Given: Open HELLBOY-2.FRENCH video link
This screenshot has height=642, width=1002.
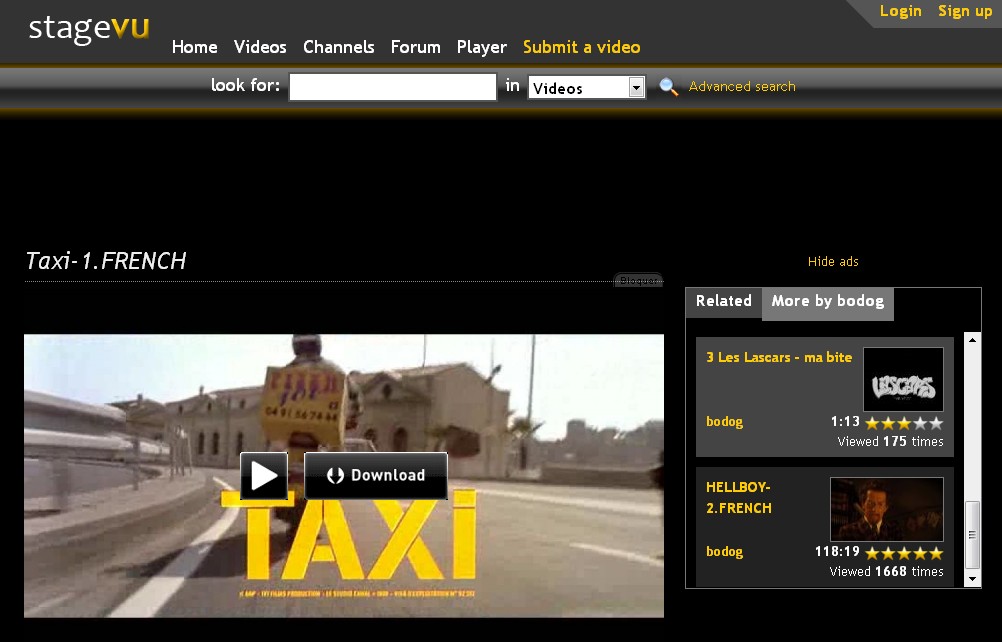Looking at the screenshot, I should coord(739,498).
